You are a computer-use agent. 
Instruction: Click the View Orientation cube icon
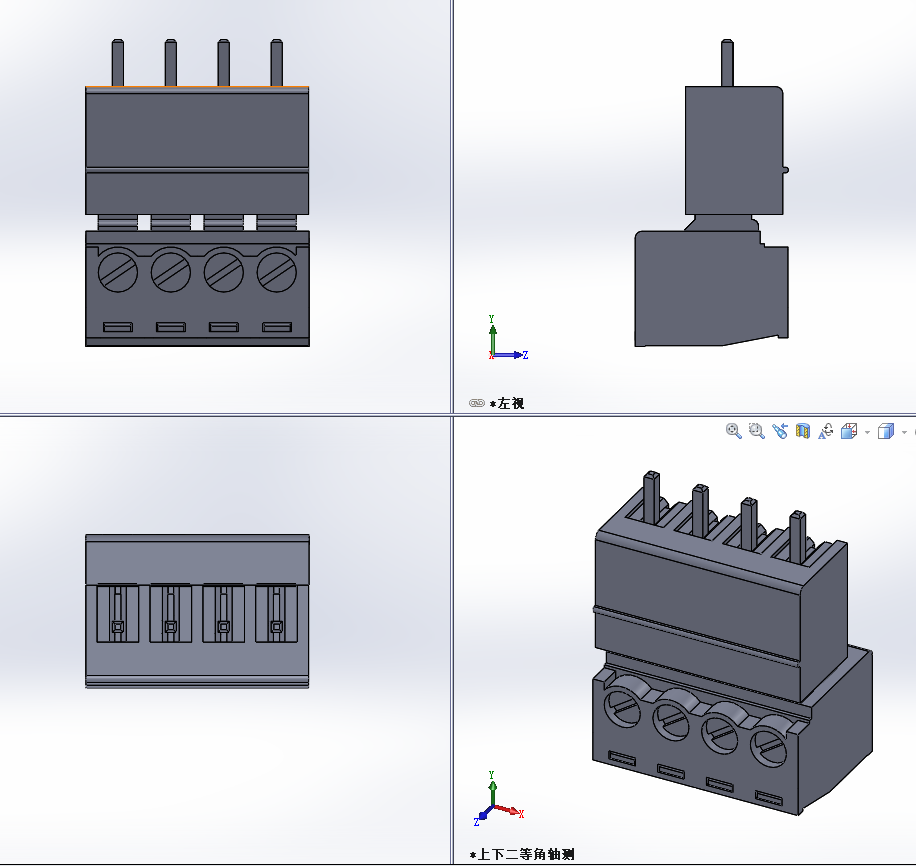click(849, 431)
